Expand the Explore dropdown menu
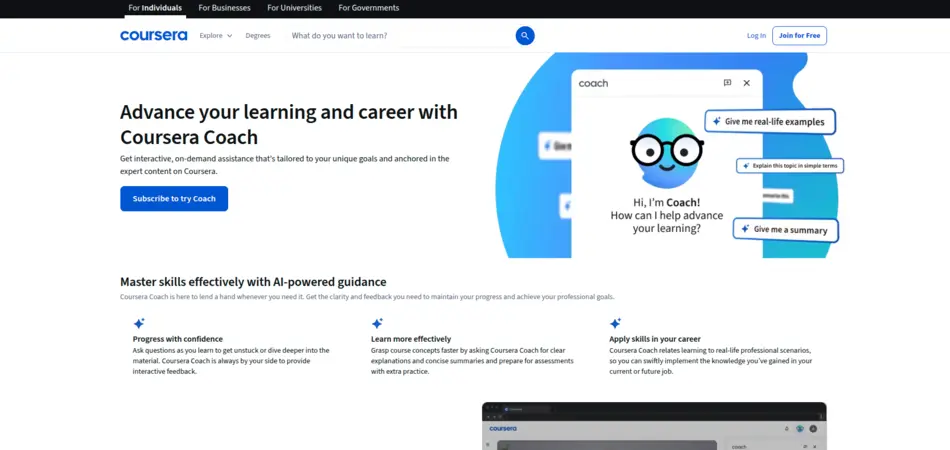The image size is (950, 450). click(216, 36)
